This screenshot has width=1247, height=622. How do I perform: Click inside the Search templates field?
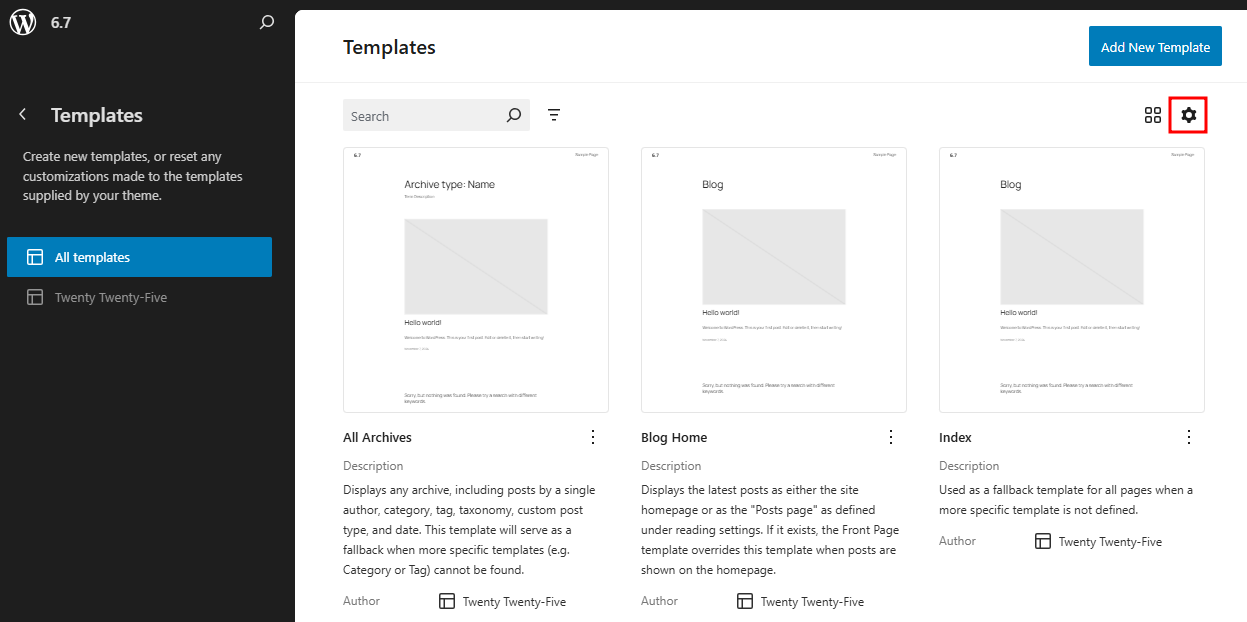420,115
